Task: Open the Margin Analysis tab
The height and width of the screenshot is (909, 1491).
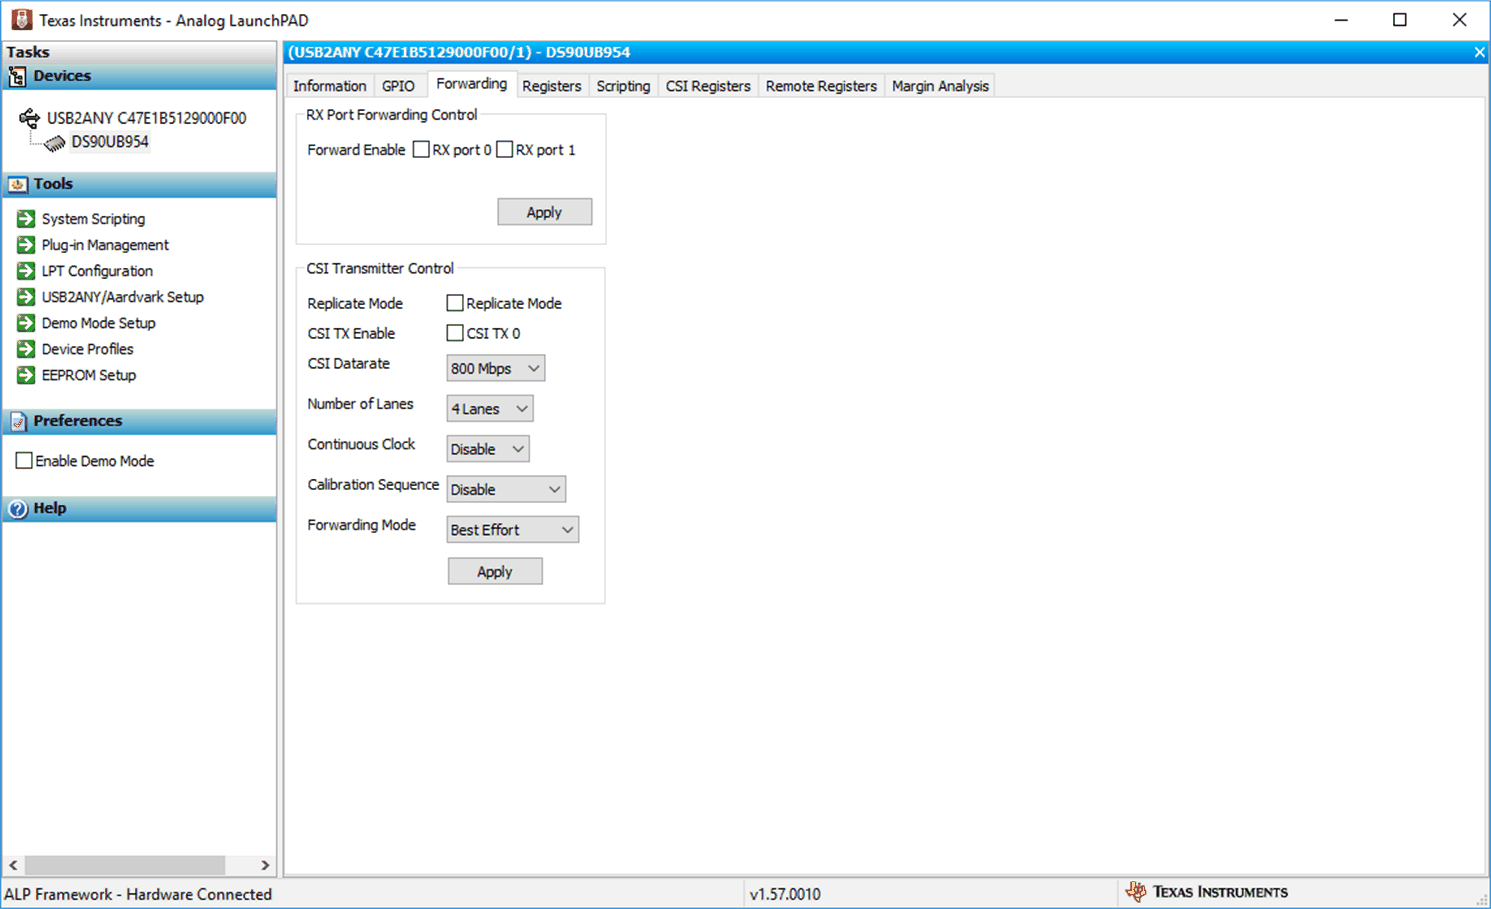Action: 939,86
